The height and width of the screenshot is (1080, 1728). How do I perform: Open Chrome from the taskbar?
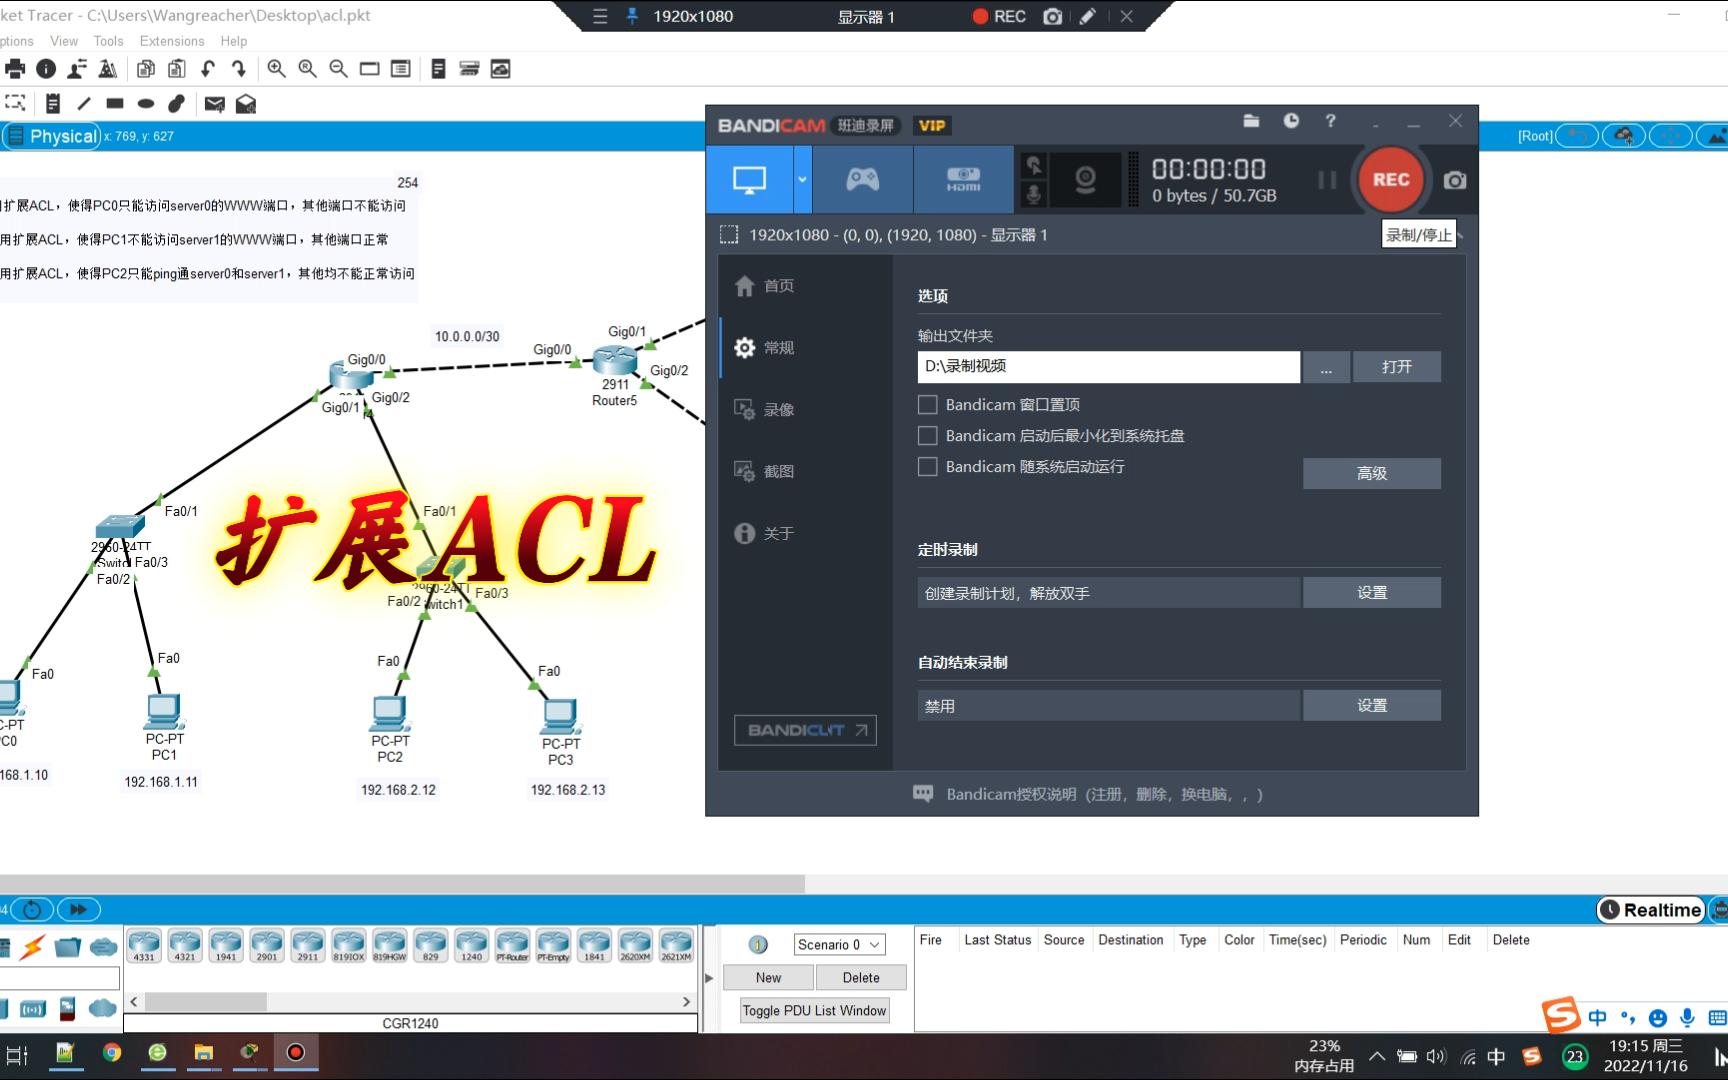112,1053
